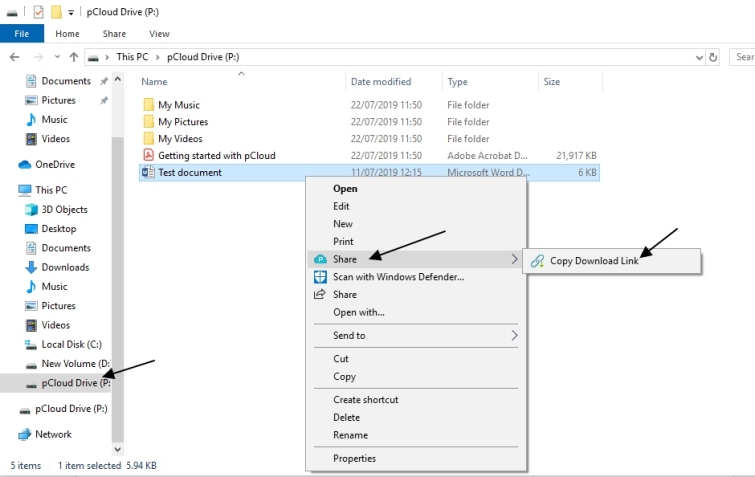Click the Windows share arrow icon
Screen dimensions: 755x477
pyautogui.click(x=320, y=294)
